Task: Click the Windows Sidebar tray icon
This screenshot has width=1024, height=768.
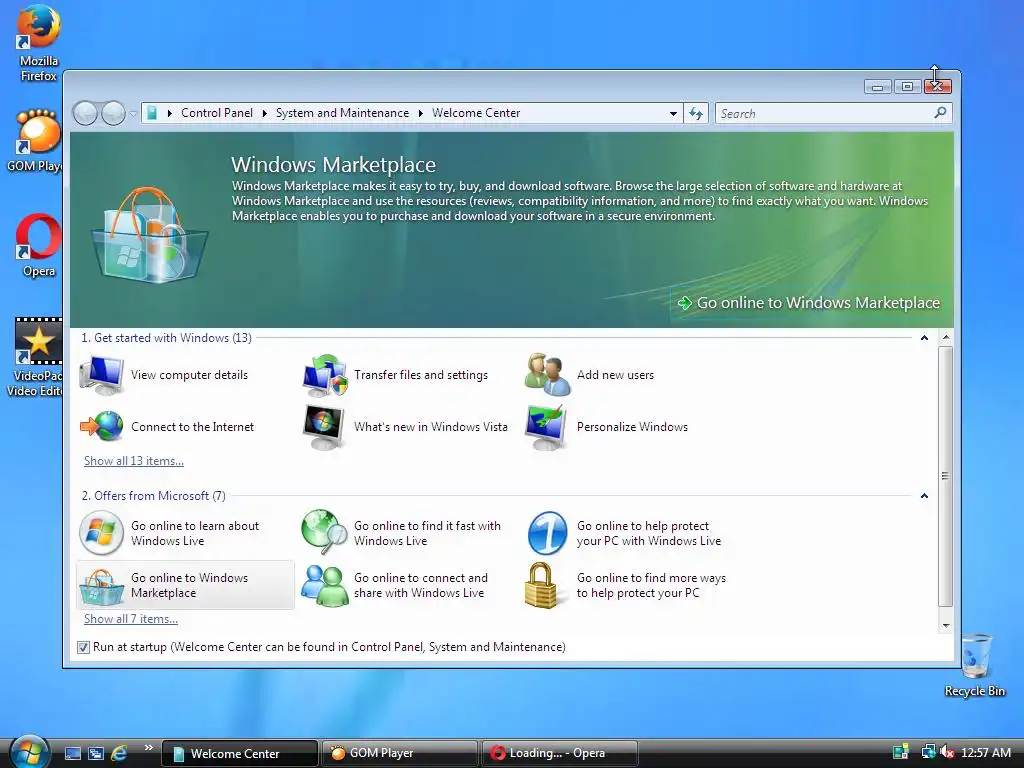Action: click(901, 752)
